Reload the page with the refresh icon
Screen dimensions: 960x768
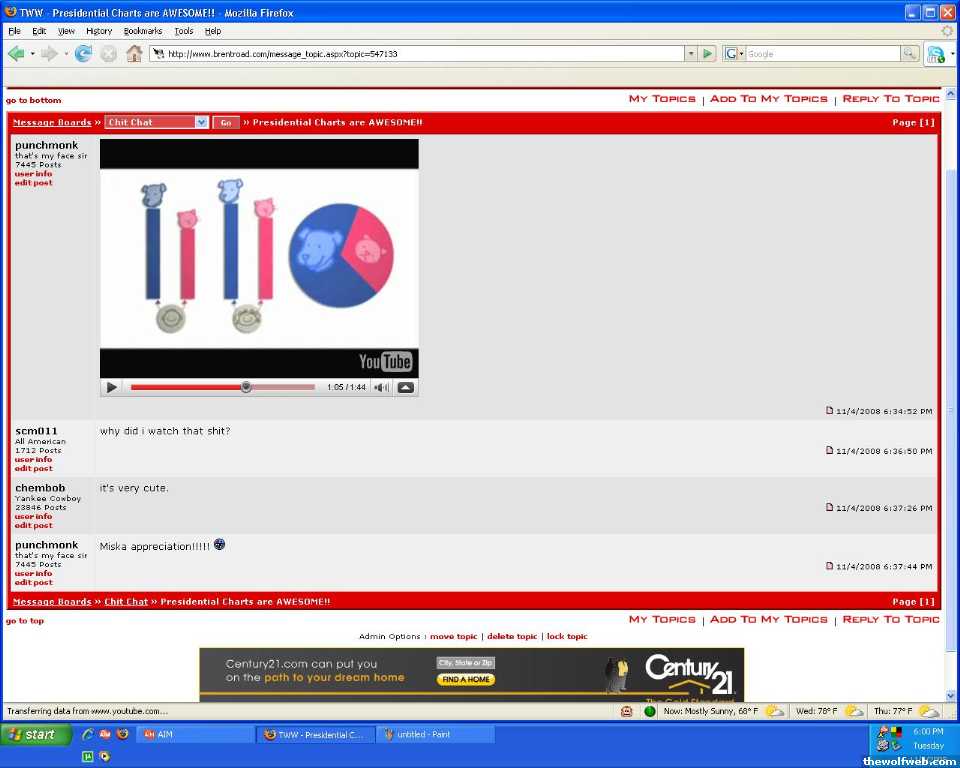pos(83,54)
